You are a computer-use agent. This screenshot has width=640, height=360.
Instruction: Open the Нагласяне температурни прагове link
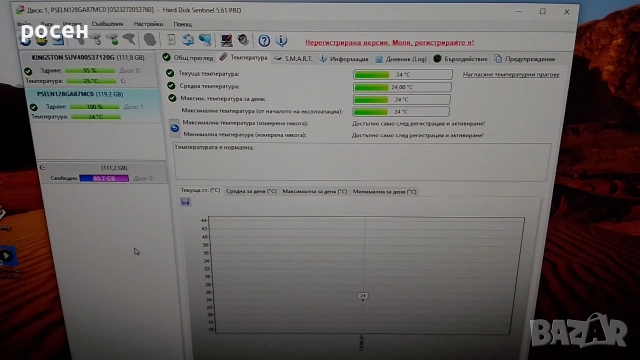511,75
